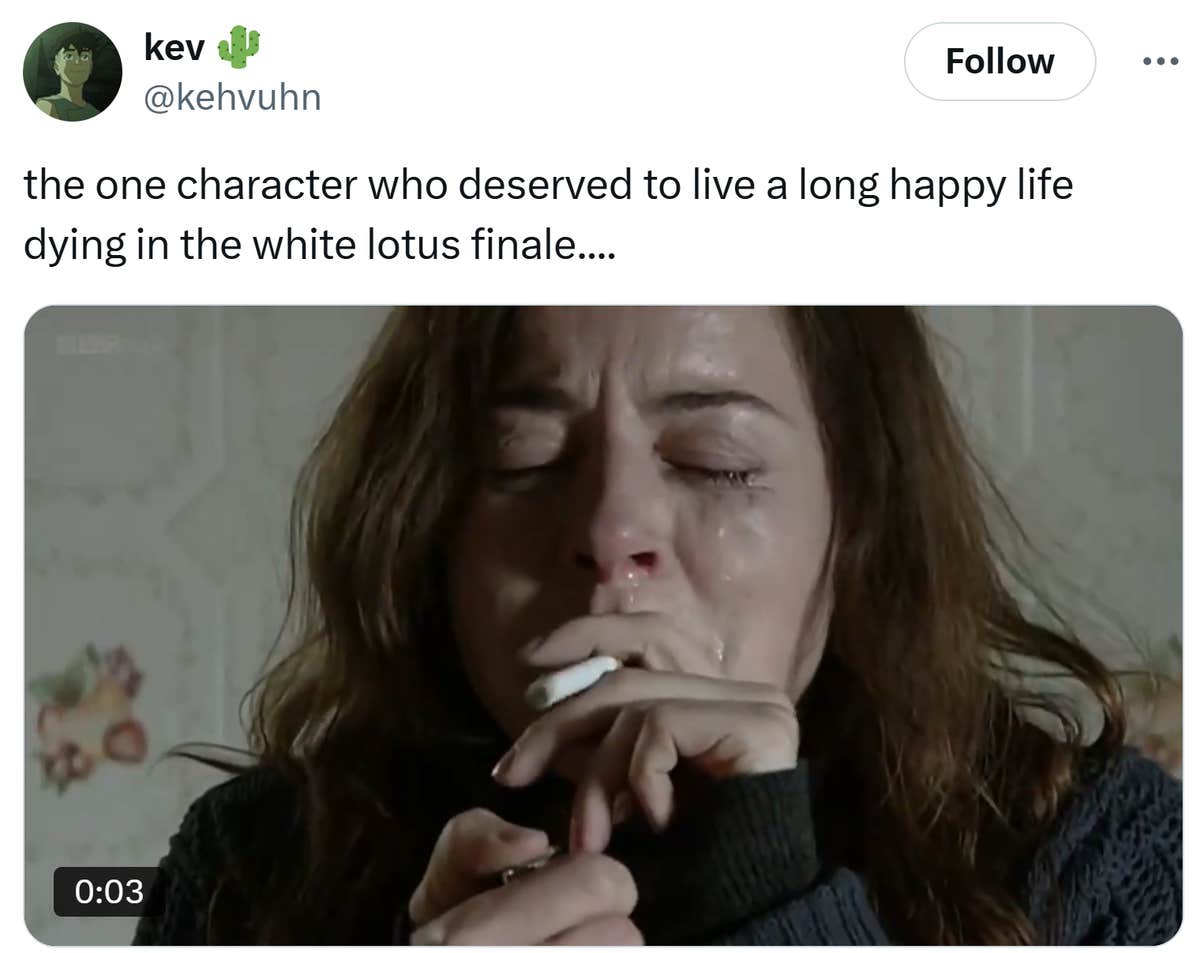Open the tweet author's handle @kehvuhn

[231, 97]
